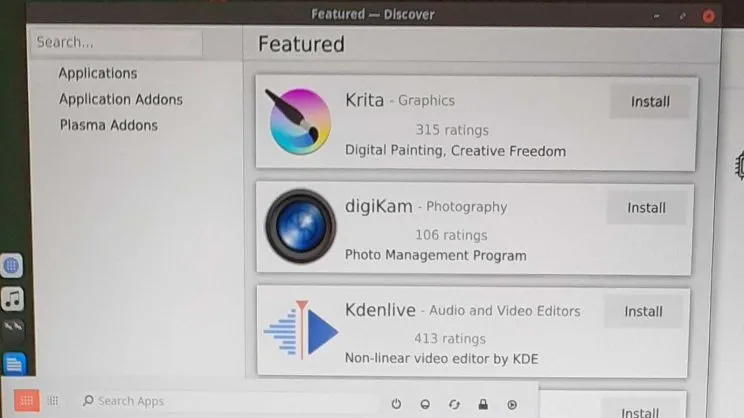This screenshot has width=744, height=418.
Task: Select the red app grid view button
Action: pyautogui.click(x=26, y=401)
